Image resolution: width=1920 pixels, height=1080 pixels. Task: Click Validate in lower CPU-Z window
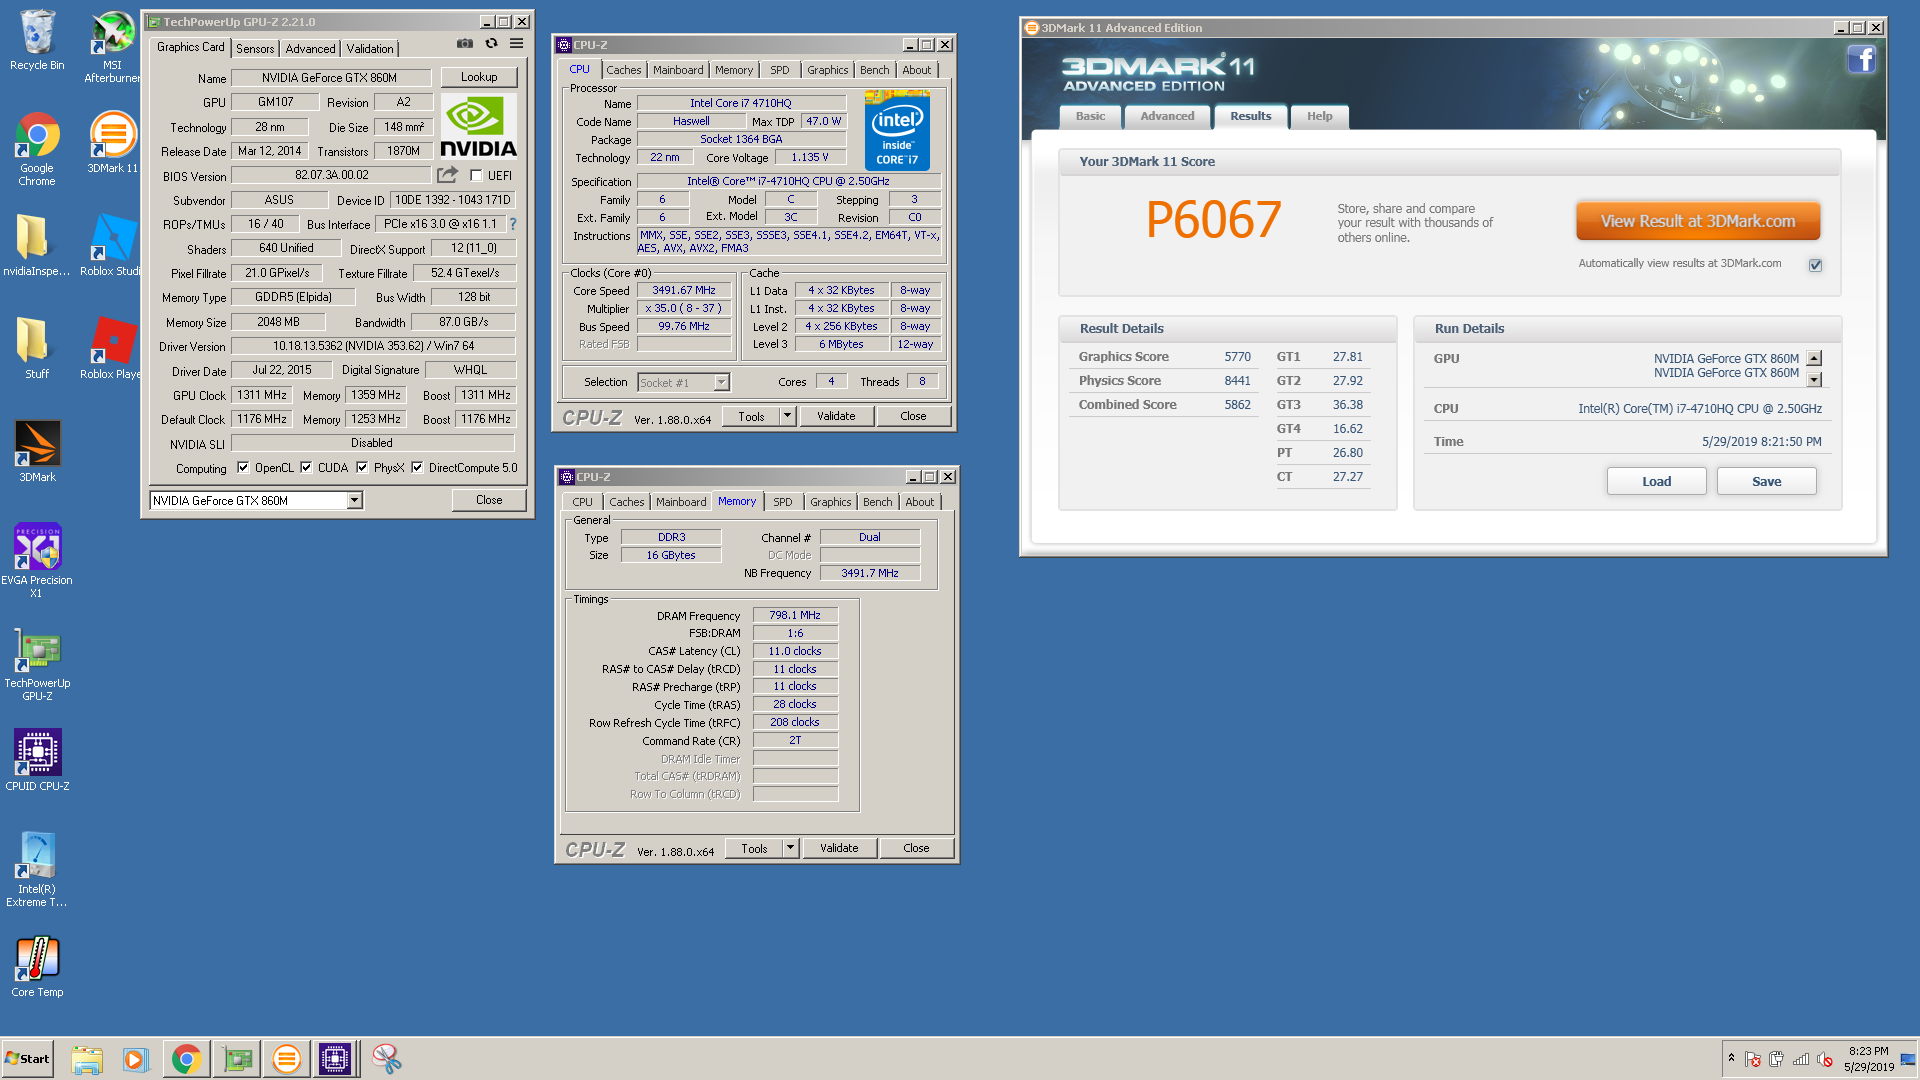(x=839, y=848)
